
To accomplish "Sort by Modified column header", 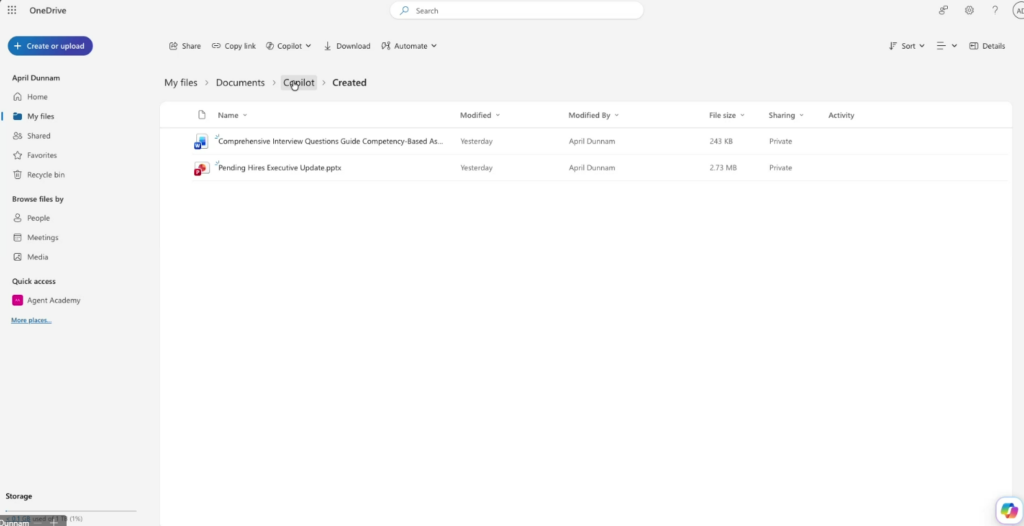I will 476,115.
